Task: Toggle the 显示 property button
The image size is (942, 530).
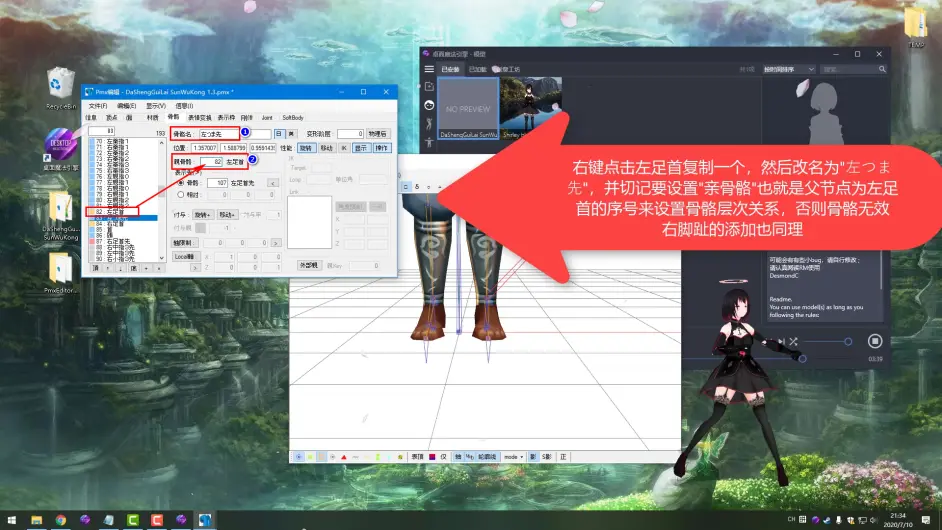Action: 360,148
